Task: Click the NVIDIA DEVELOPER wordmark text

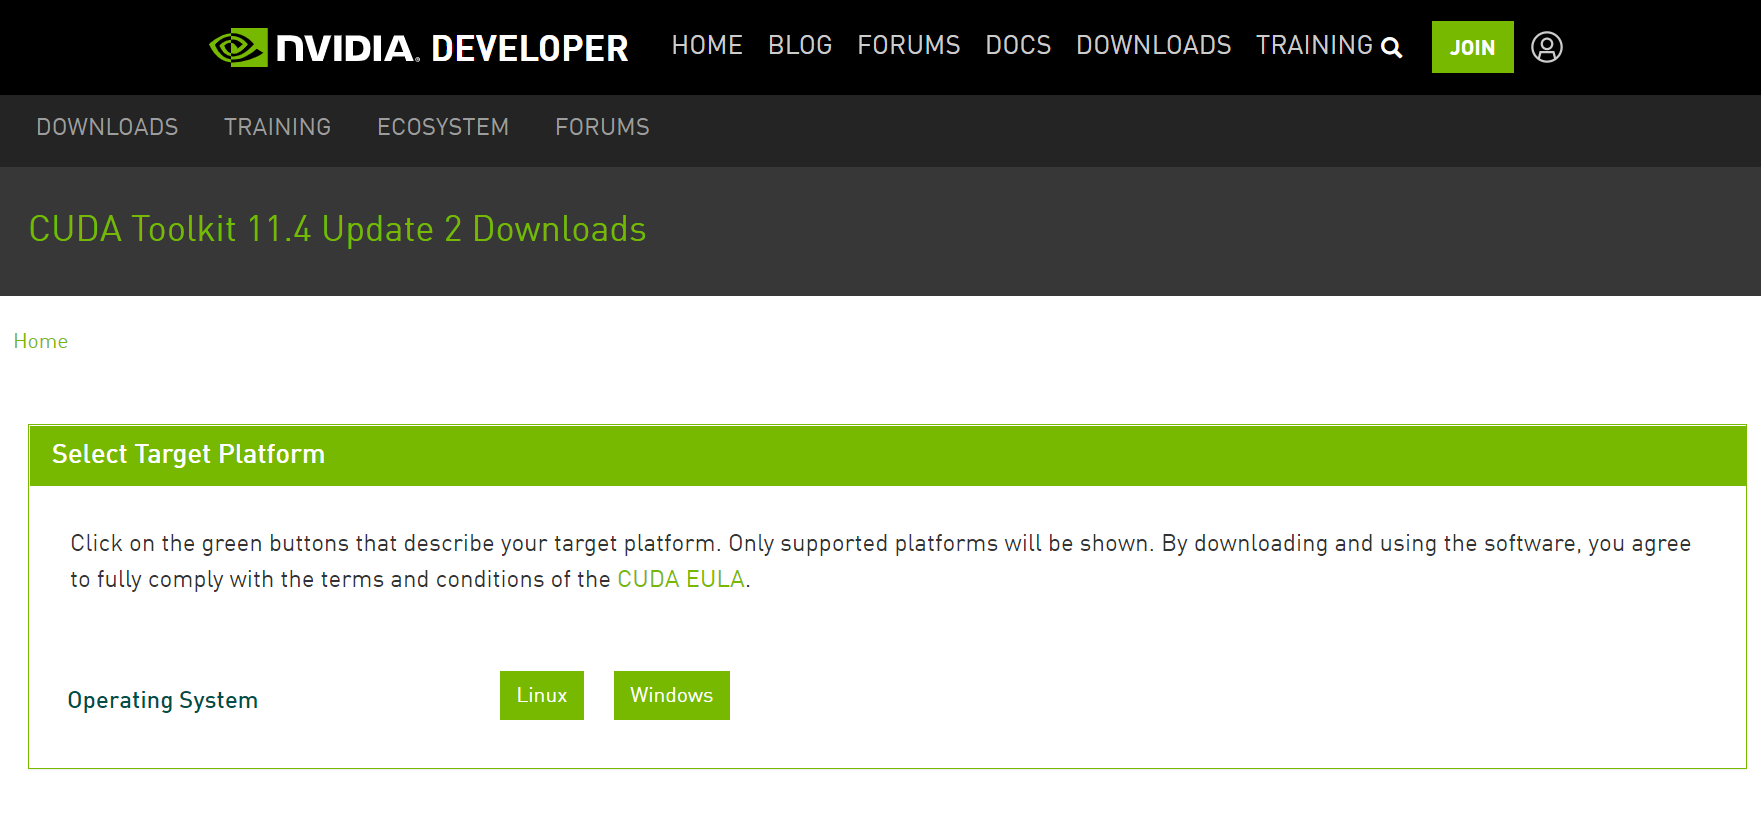Action: point(452,48)
